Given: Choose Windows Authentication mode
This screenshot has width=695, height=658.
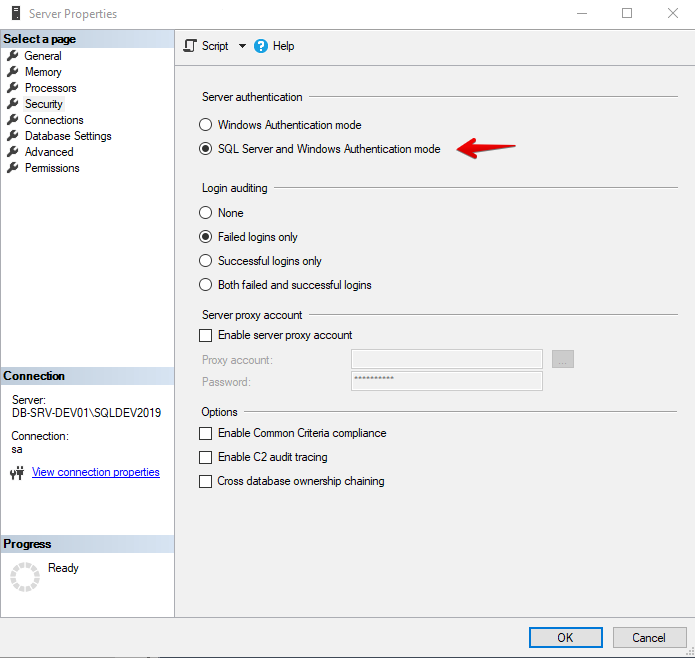Looking at the screenshot, I should click(206, 125).
